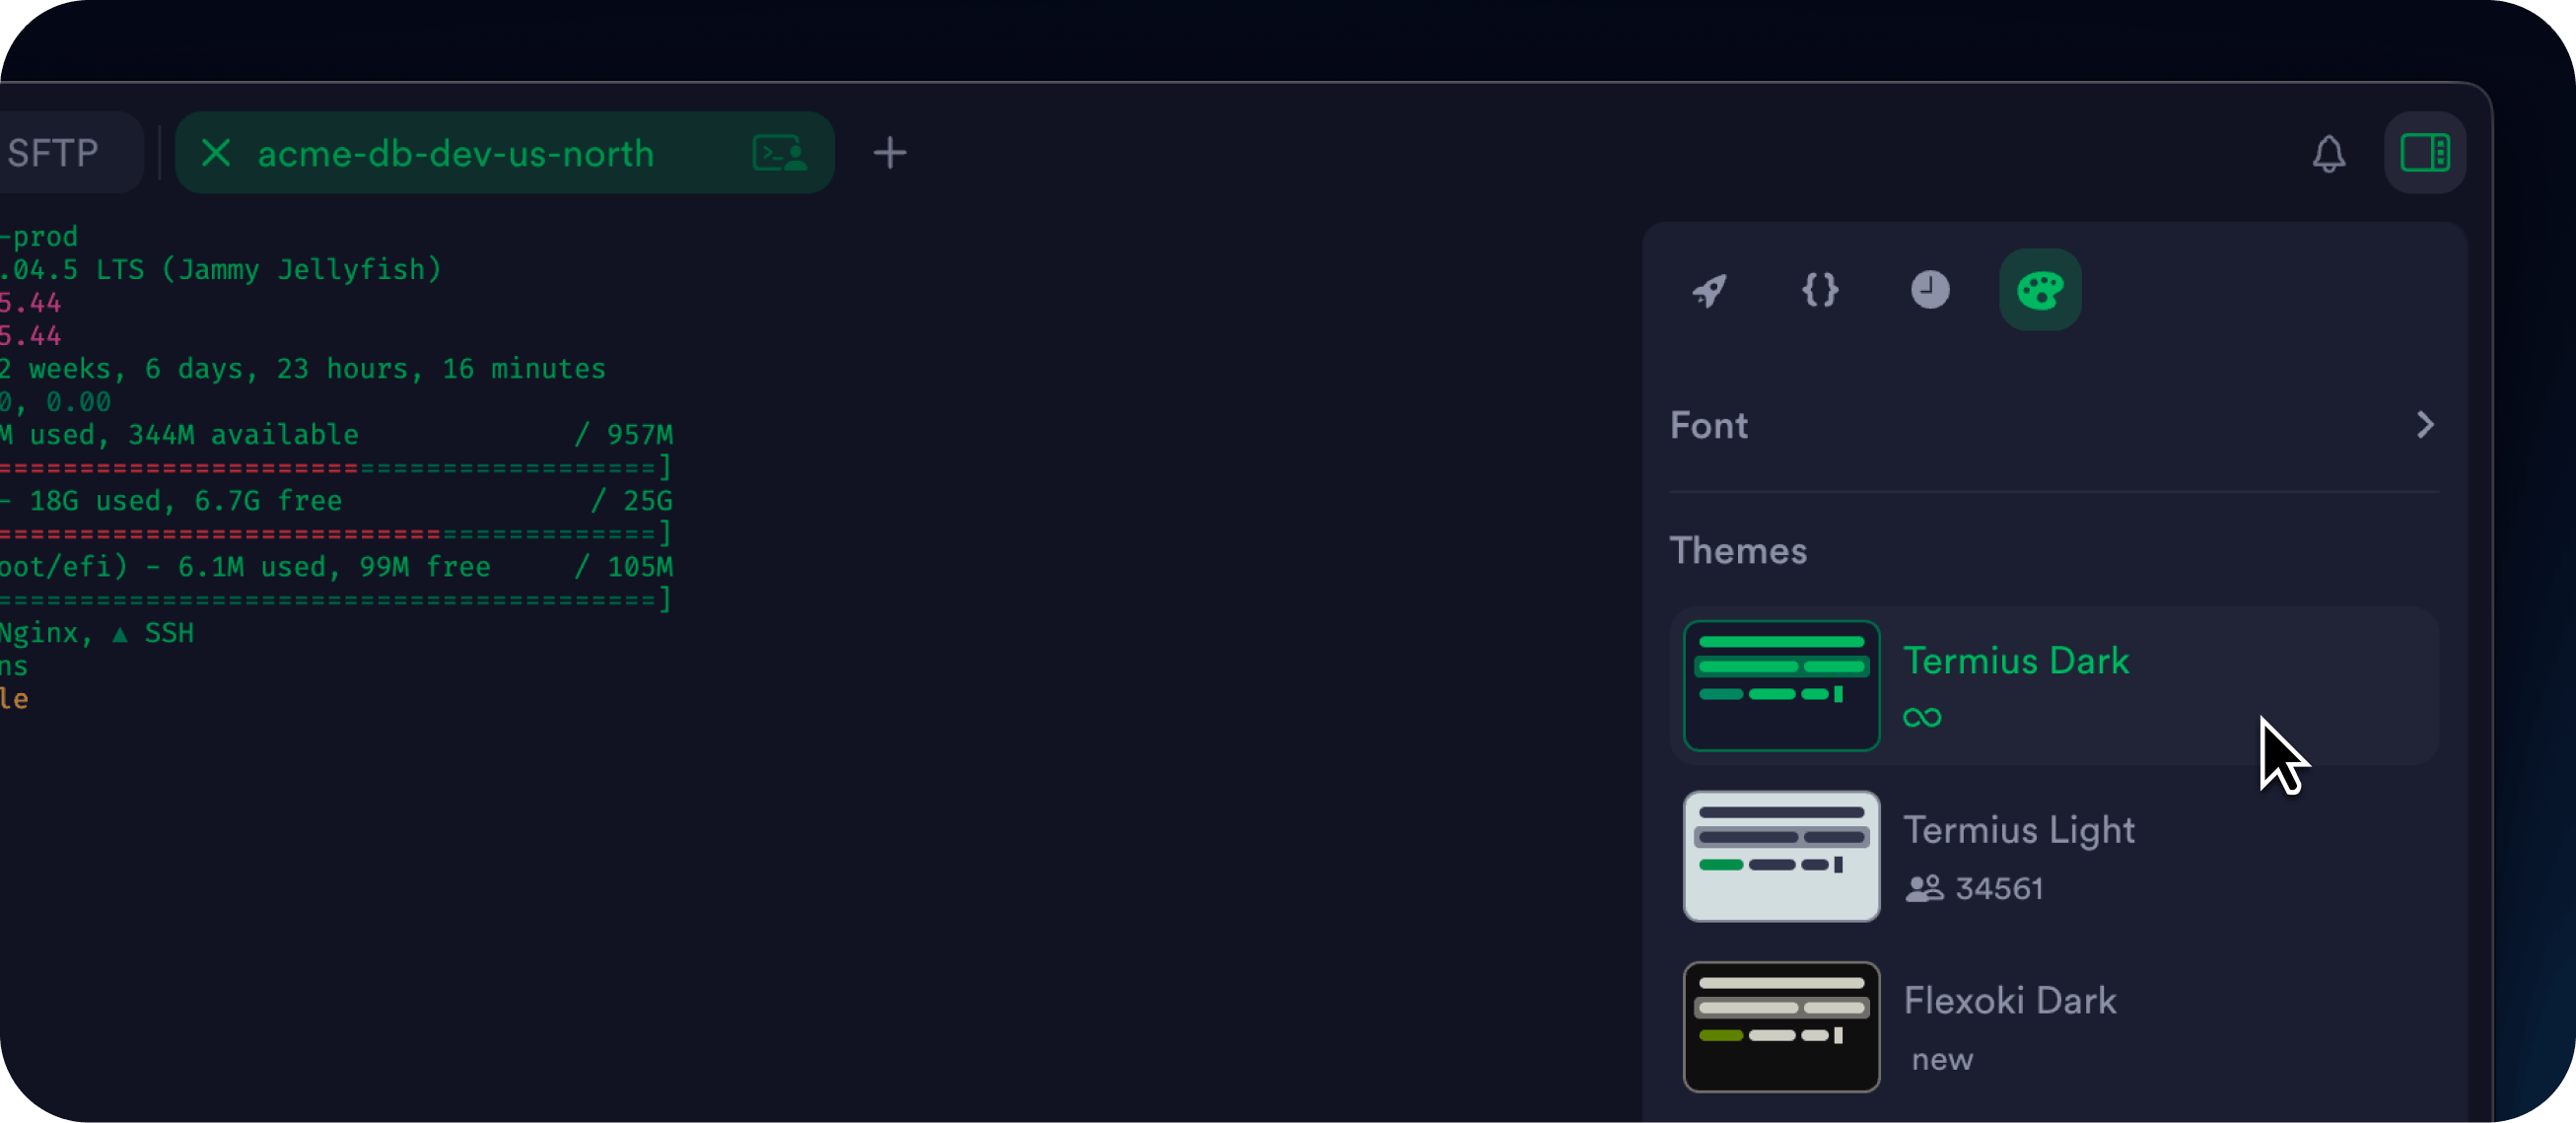This screenshot has width=2576, height=1123.
Task: Select the acme-db-dev-us-north tab
Action: pyautogui.click(x=455, y=154)
